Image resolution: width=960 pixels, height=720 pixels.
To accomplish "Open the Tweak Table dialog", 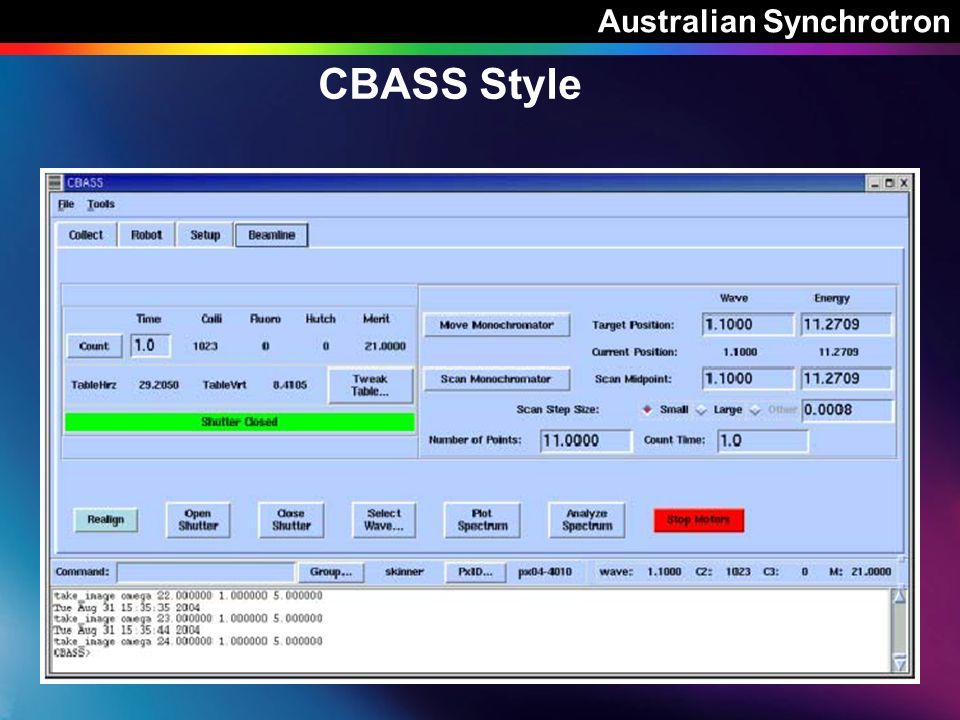I will pyautogui.click(x=370, y=385).
